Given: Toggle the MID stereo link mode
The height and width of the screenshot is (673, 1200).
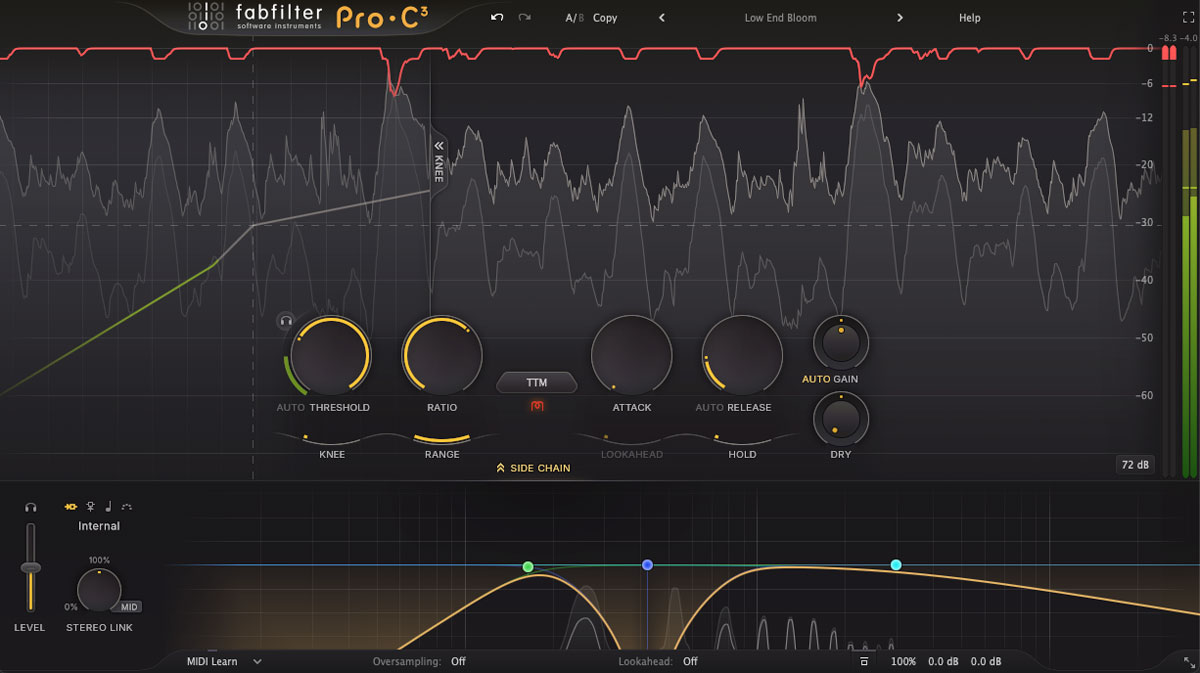Looking at the screenshot, I should tap(130, 607).
